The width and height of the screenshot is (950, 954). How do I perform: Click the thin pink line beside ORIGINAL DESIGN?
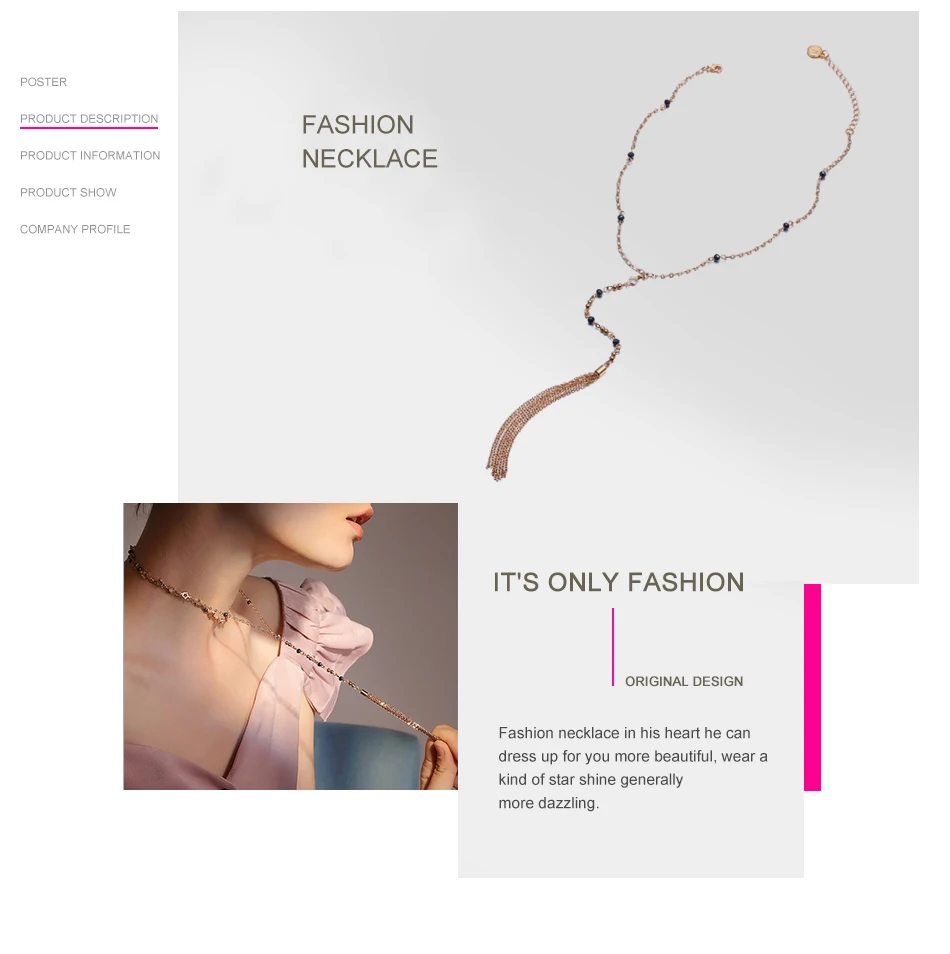[613, 647]
